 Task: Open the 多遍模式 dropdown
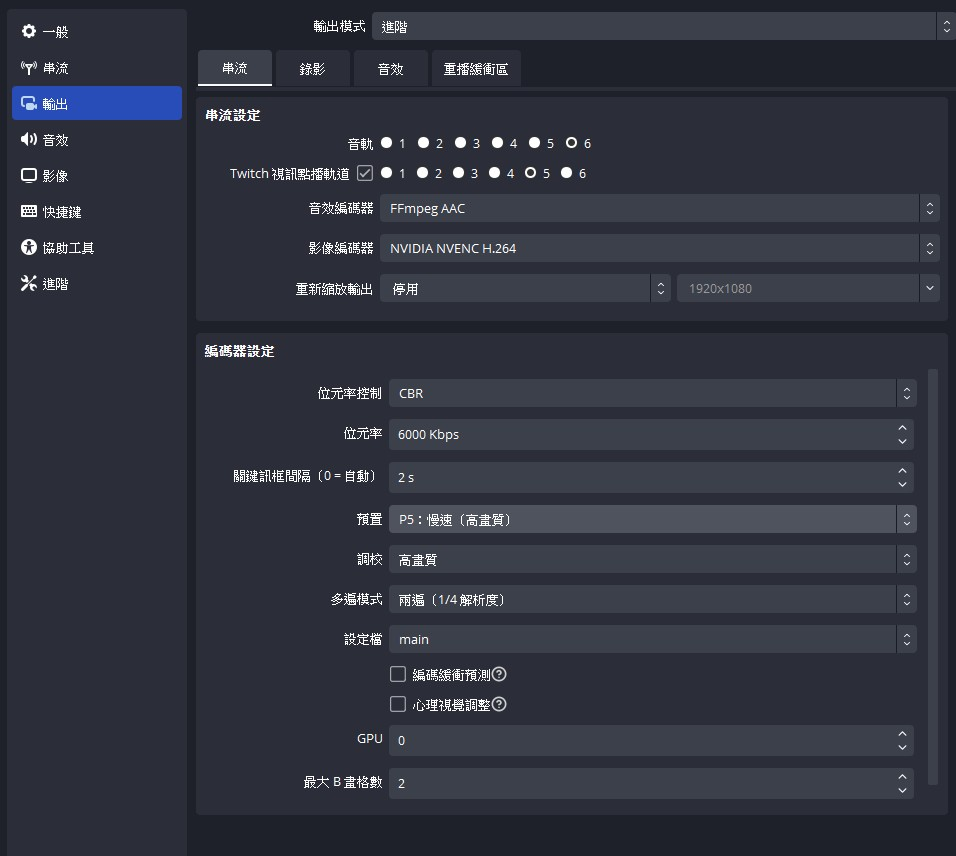(652, 599)
